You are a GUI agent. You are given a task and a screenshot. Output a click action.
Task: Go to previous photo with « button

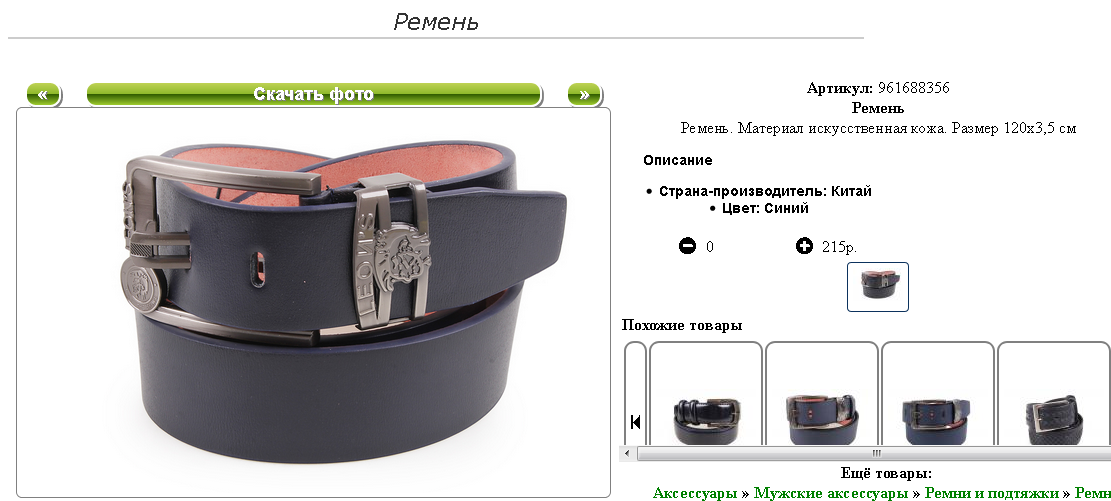44,94
